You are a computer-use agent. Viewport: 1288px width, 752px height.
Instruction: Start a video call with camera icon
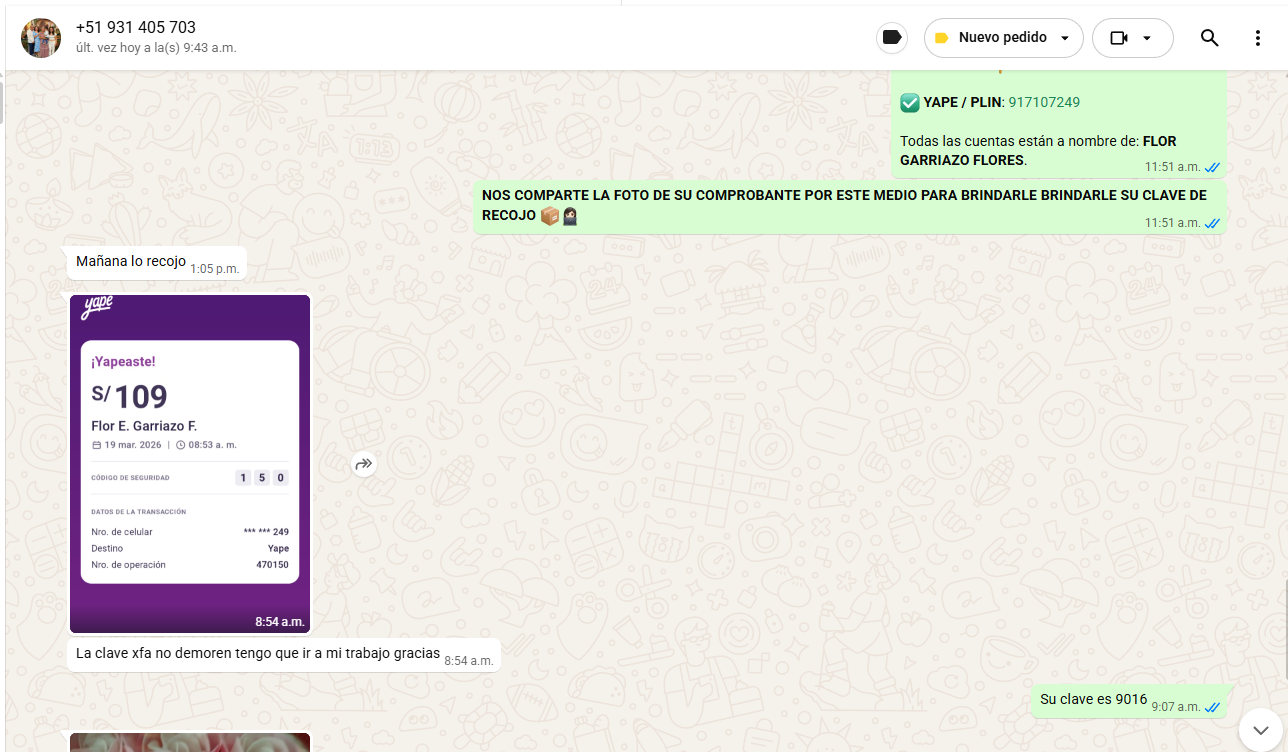1119,38
